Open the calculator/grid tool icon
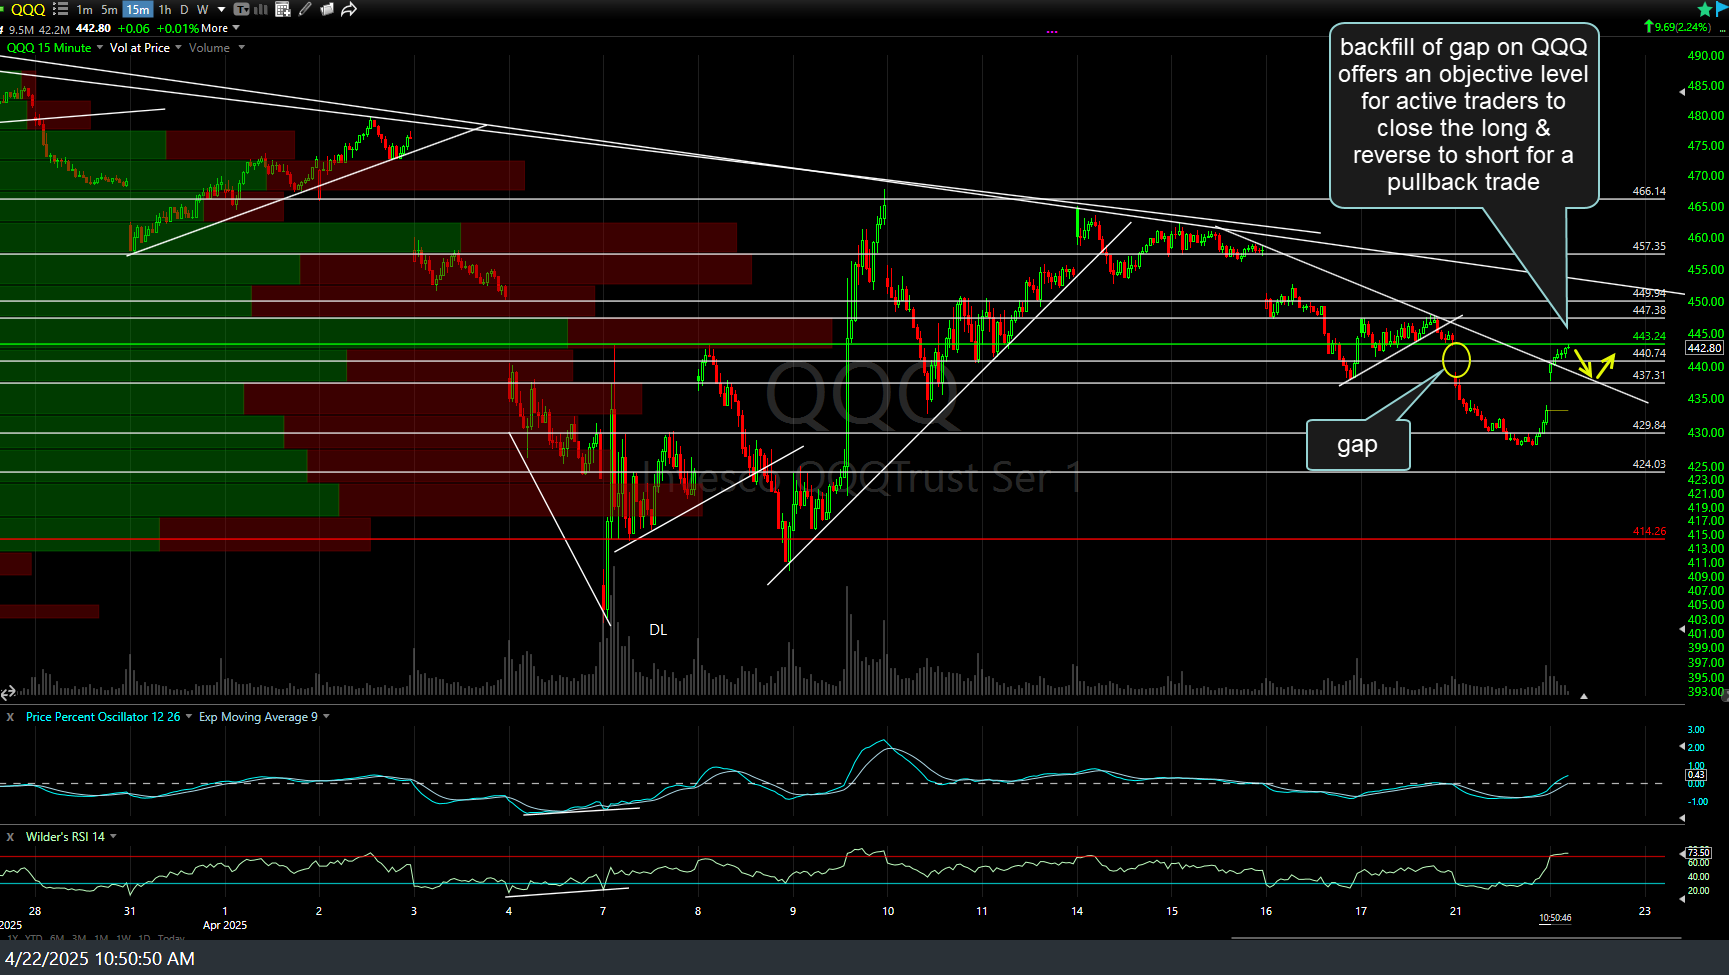This screenshot has width=1729, height=975. point(283,9)
